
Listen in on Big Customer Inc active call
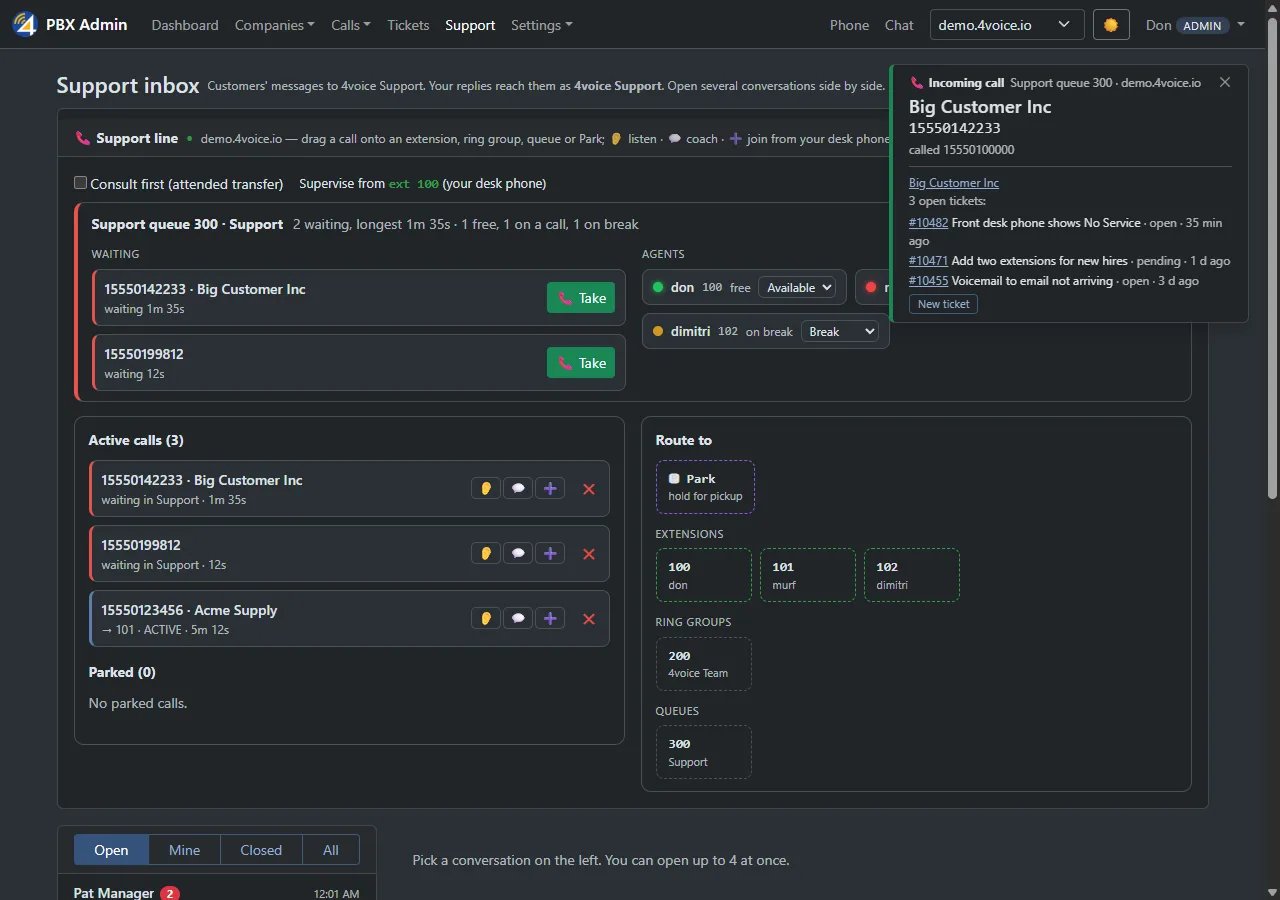(486, 489)
